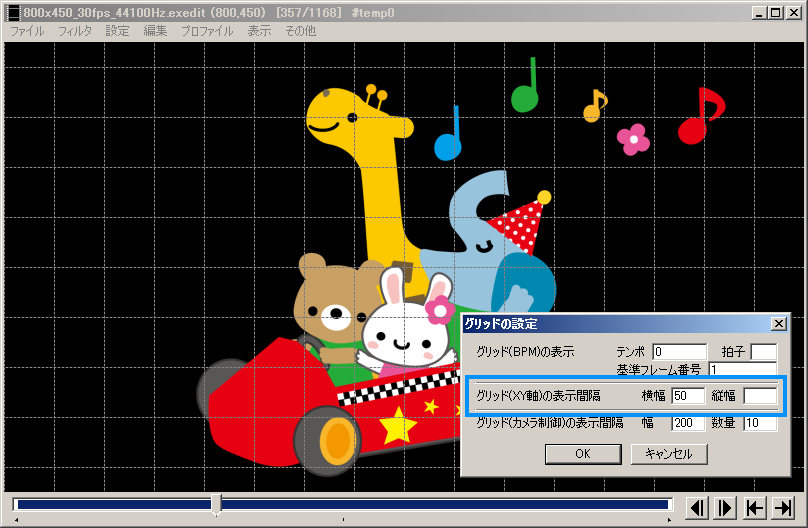The image size is (808, 528).
Task: Click the キャンセル button
Action: point(669,454)
